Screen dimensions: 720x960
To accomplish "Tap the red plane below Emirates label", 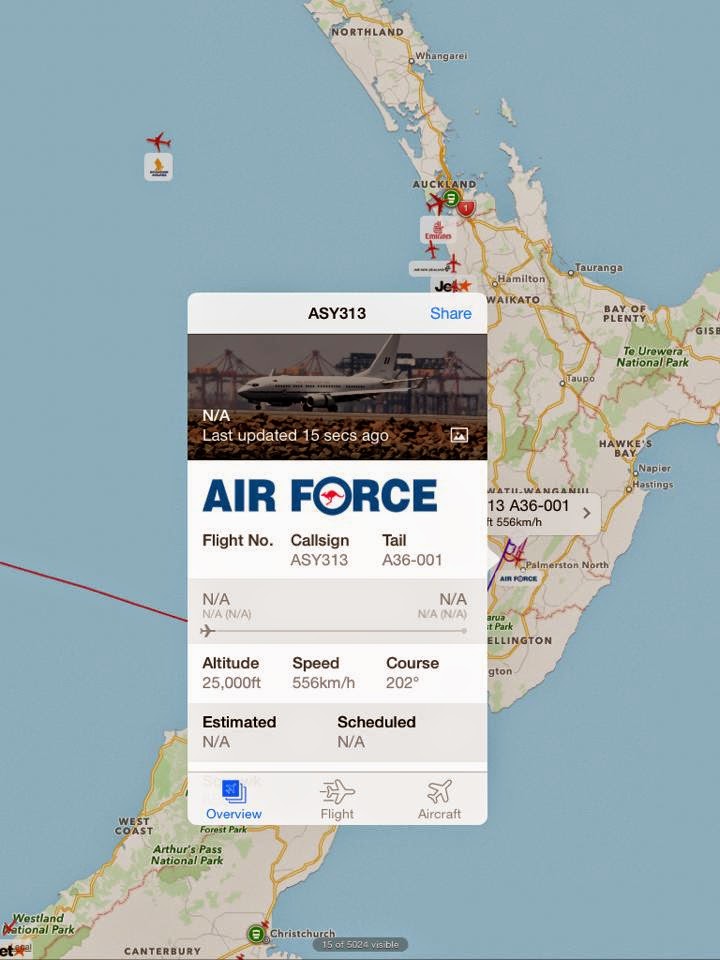I will 432,250.
